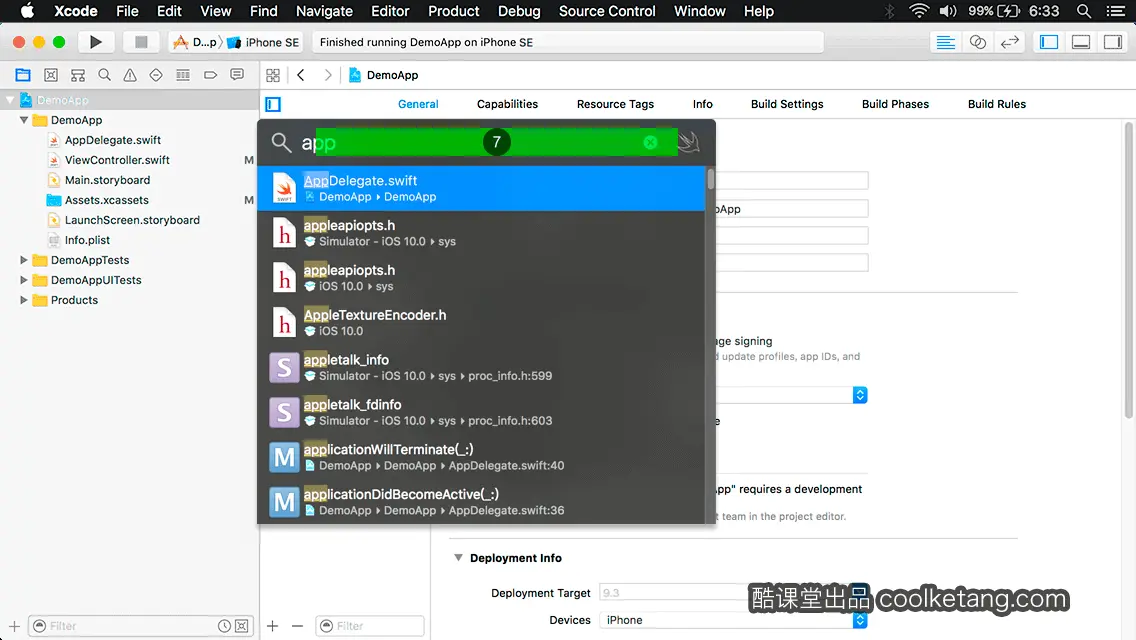This screenshot has height=640, width=1136.
Task: Go back in editor history
Action: pos(301,75)
